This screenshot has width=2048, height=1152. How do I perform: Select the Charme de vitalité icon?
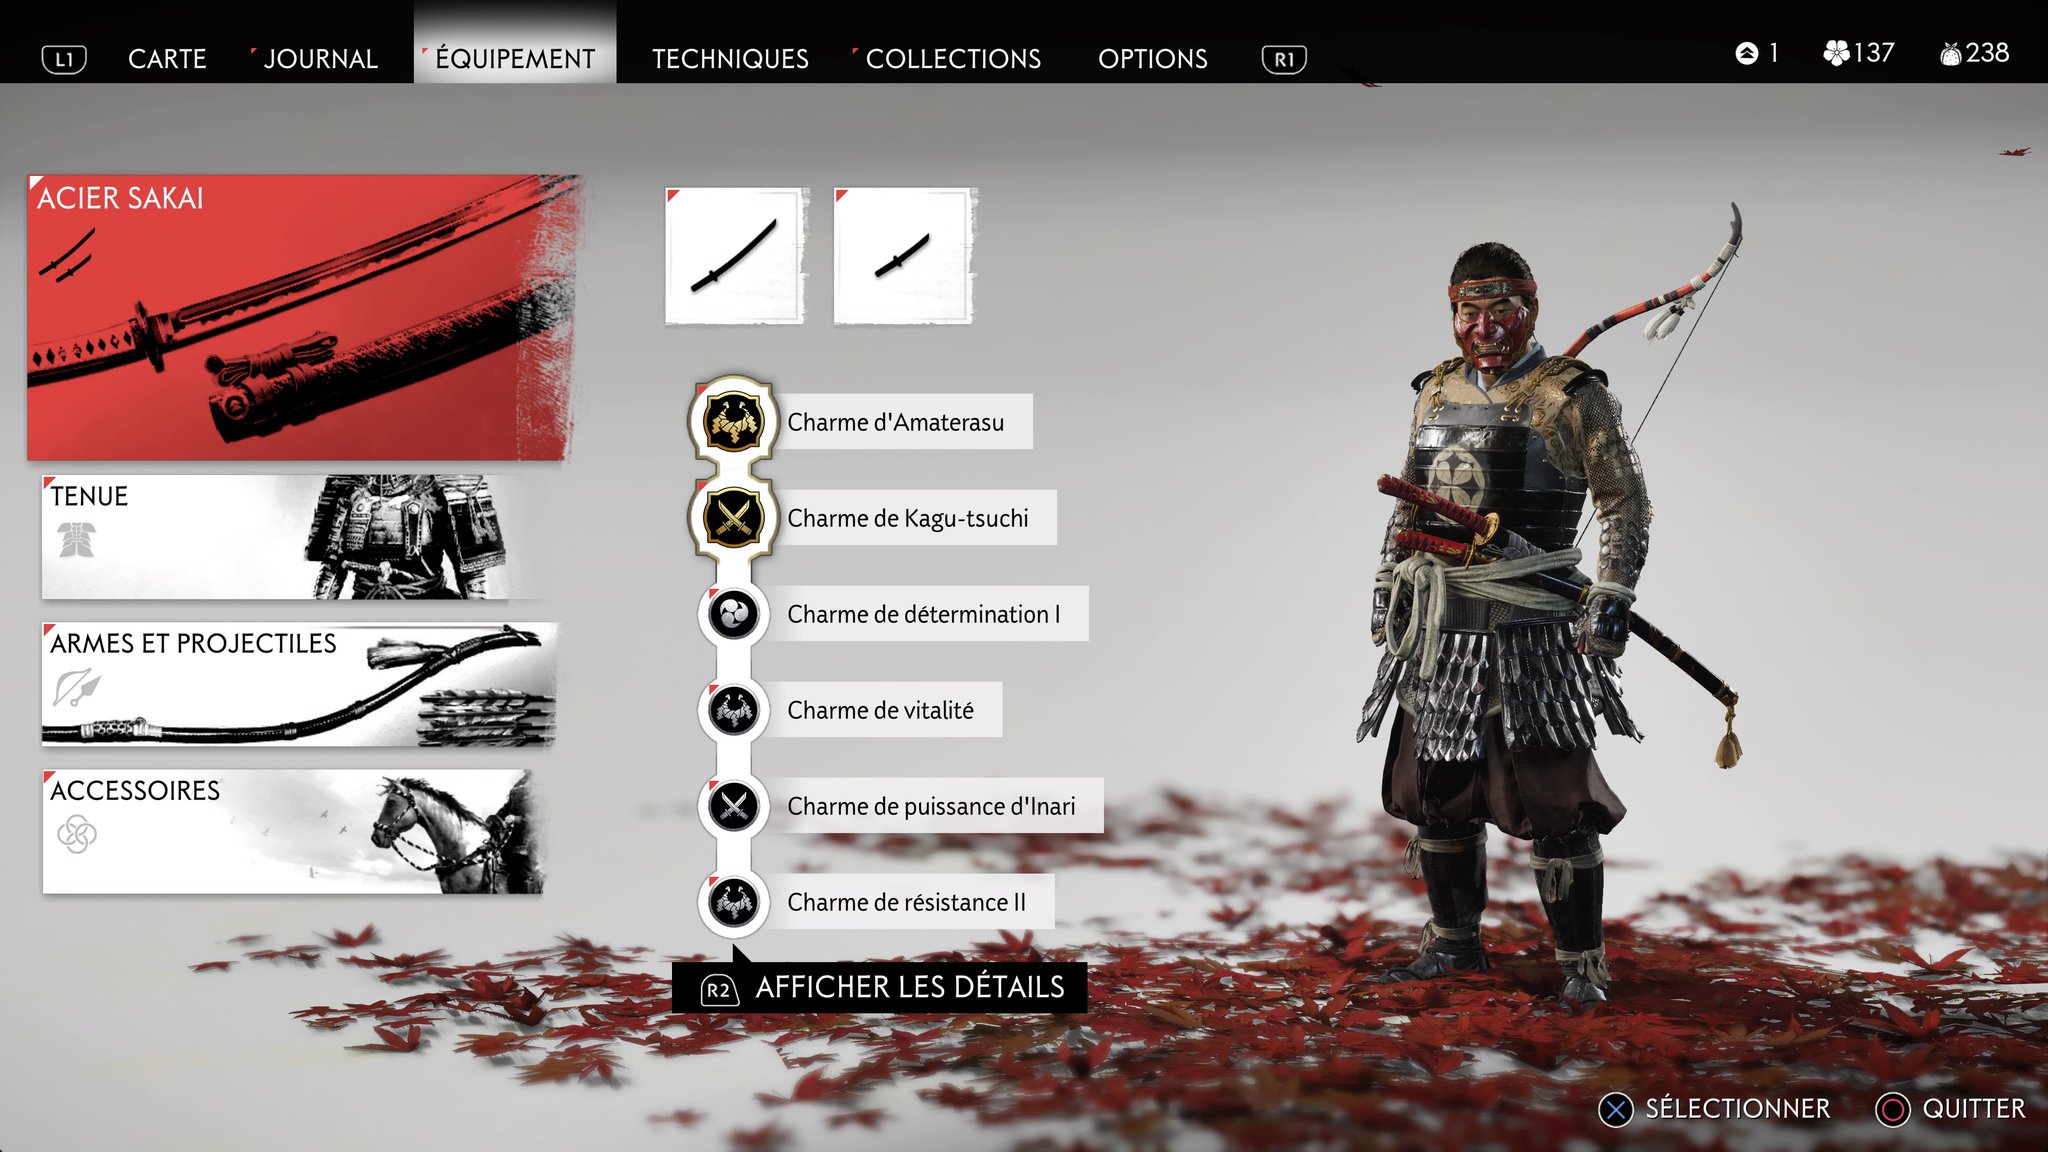733,709
